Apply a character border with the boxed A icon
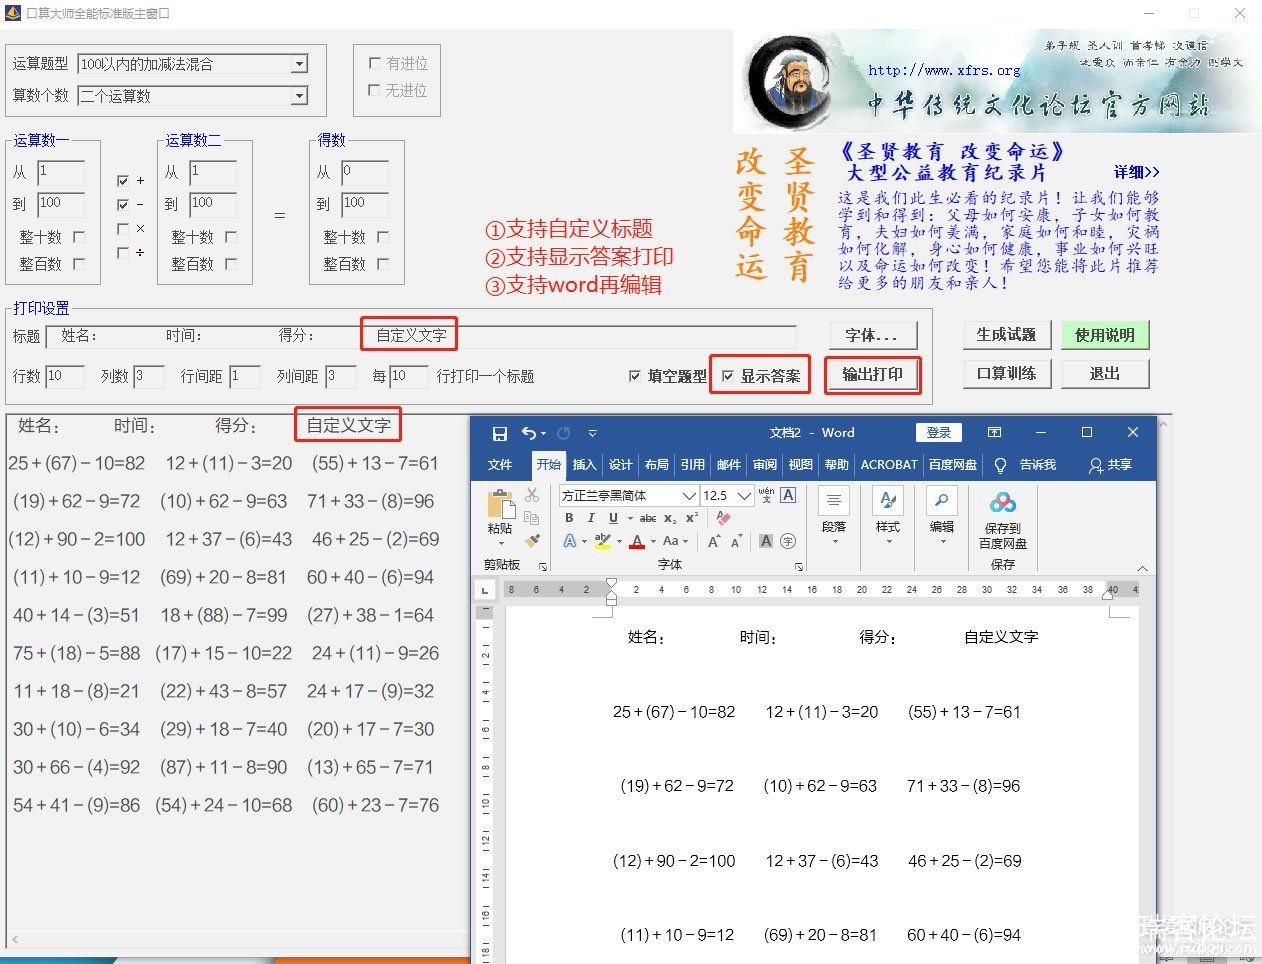Image resolution: width=1262 pixels, height=964 pixels. coord(788,495)
